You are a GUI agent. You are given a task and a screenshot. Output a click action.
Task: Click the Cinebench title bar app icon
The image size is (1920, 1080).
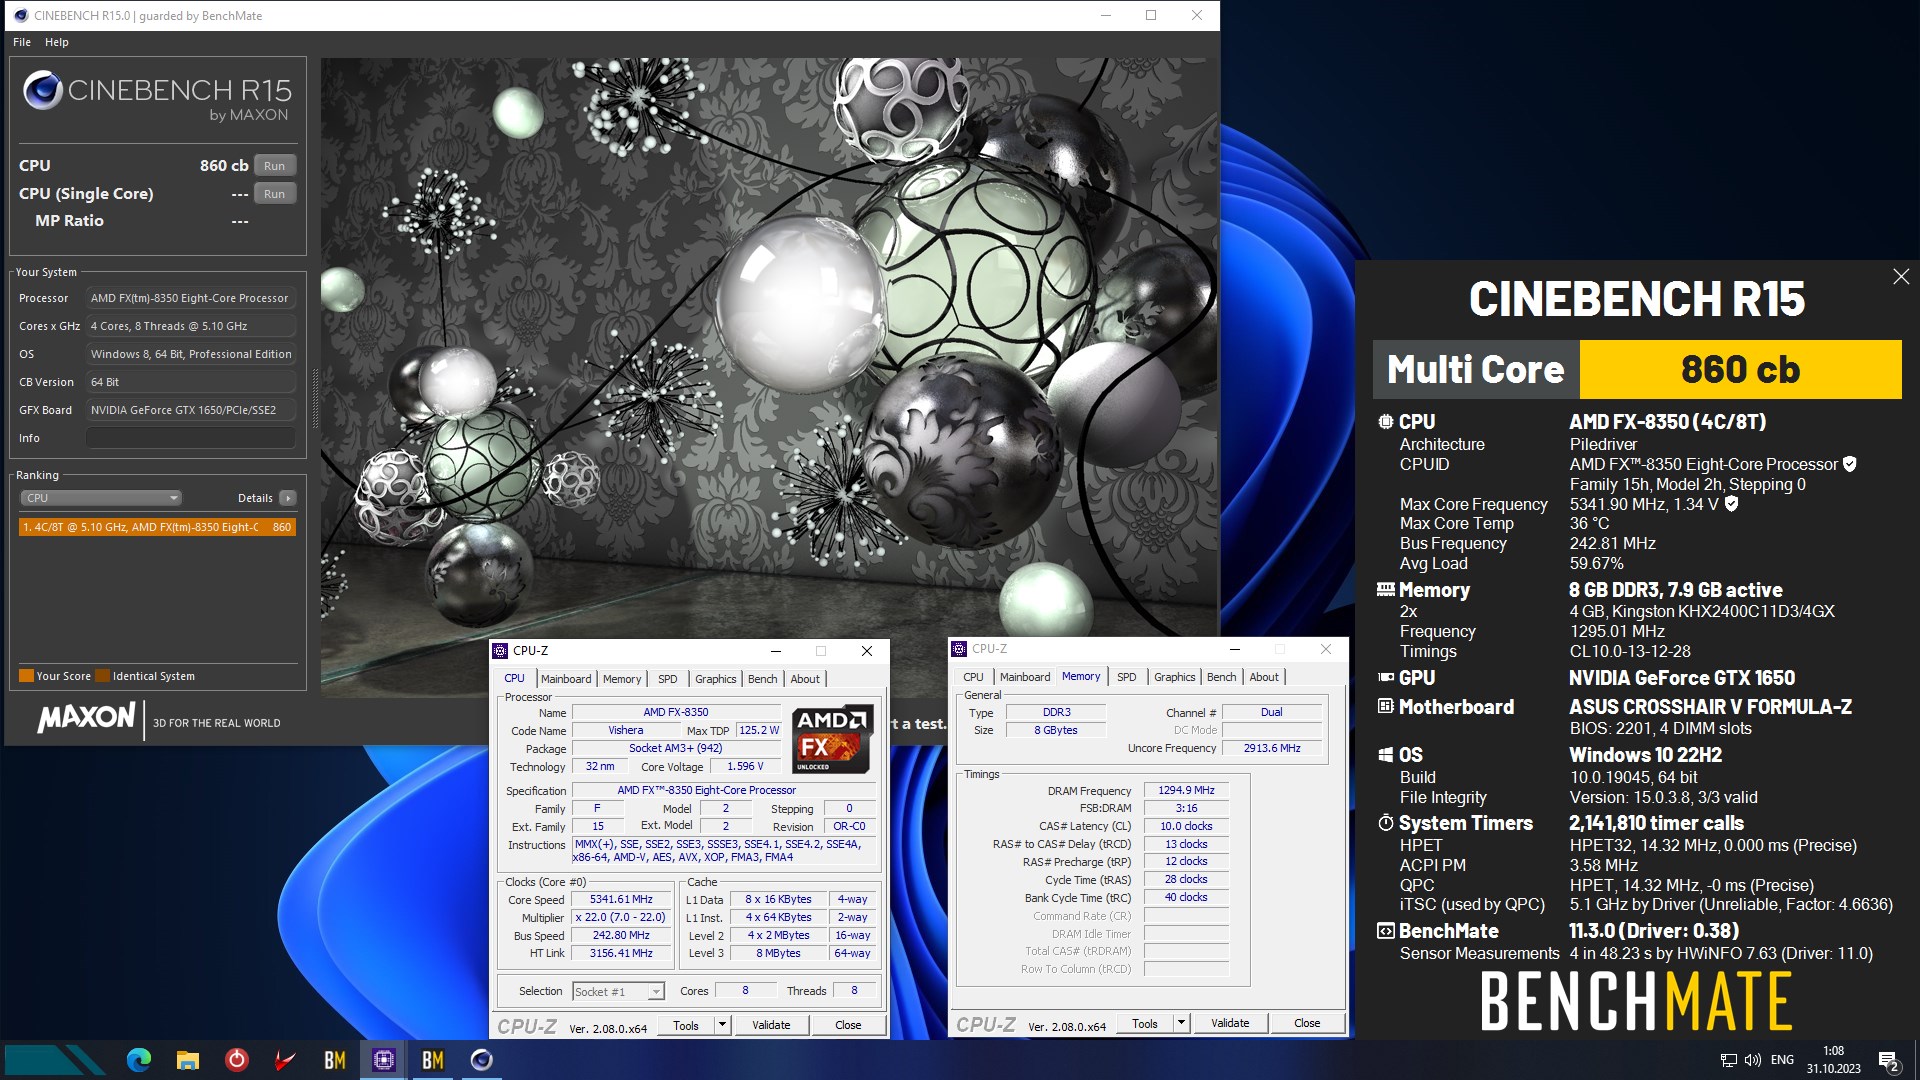coord(21,16)
